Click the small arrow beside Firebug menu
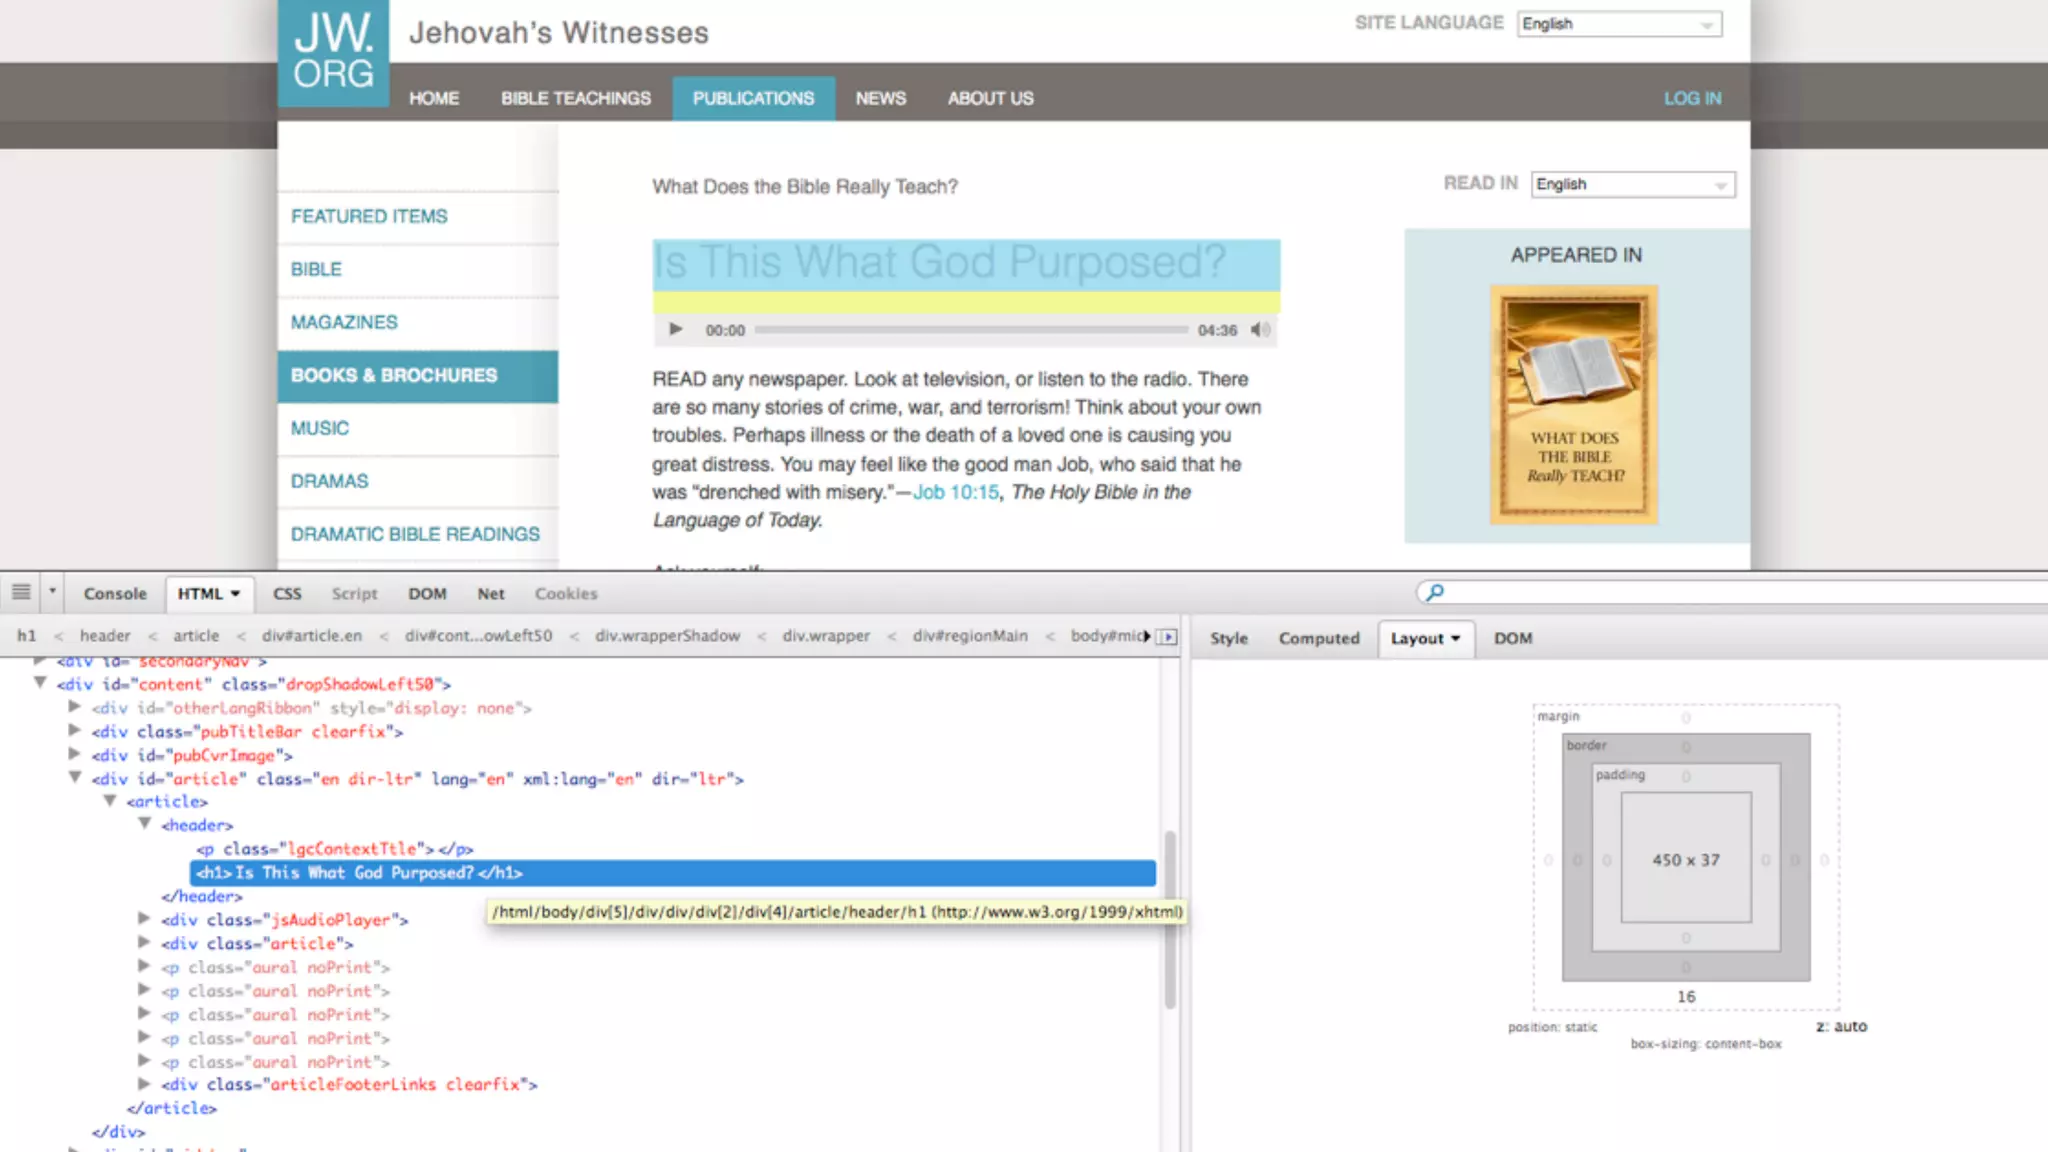This screenshot has height=1152, width=2048. coord(52,592)
